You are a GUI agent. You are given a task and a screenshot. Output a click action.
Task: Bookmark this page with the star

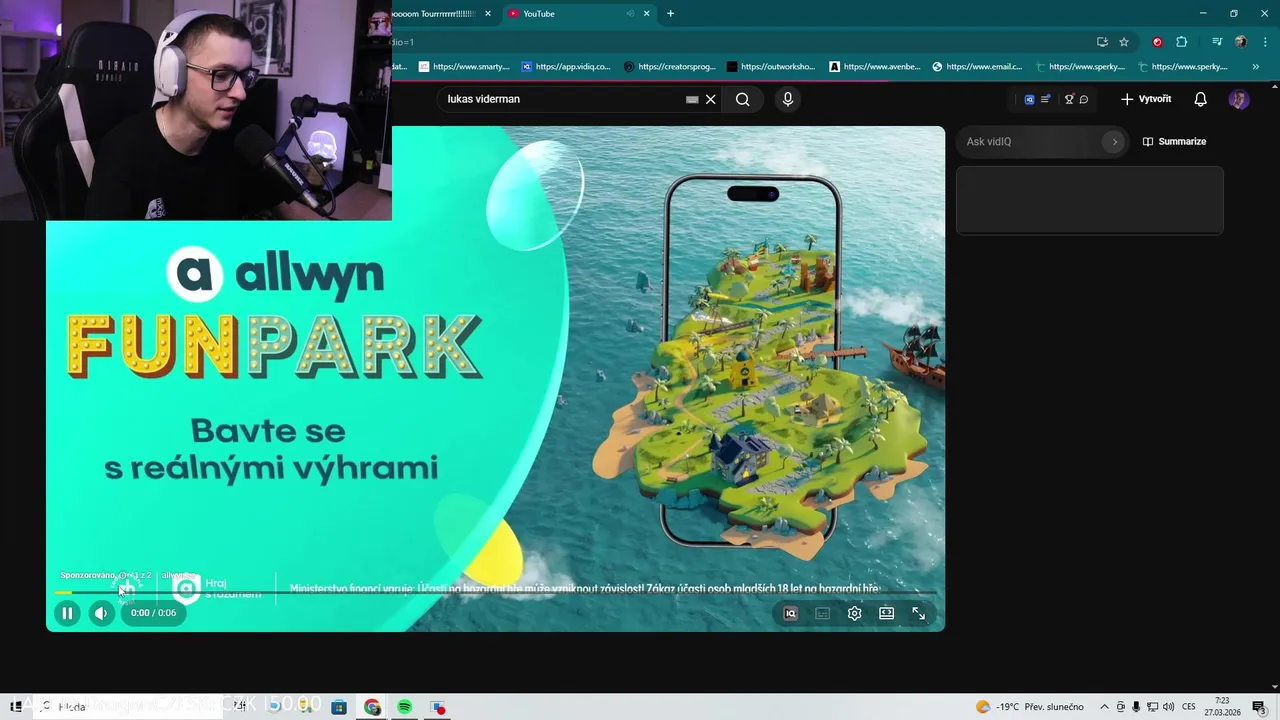pos(1124,42)
